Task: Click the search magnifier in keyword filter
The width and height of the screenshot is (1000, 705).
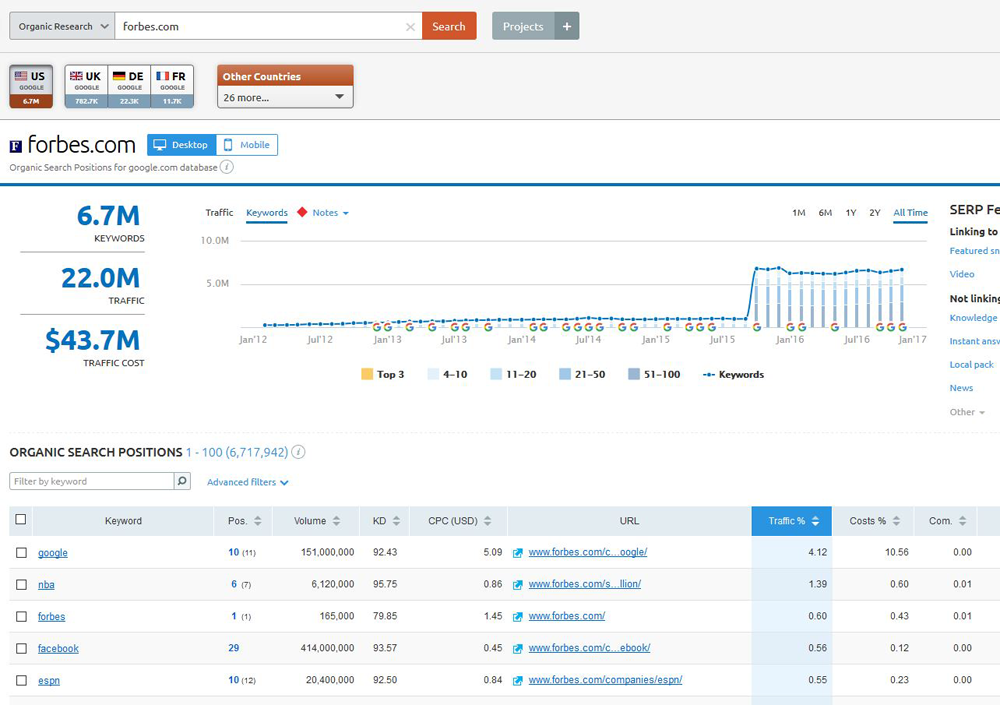Action: 182,481
